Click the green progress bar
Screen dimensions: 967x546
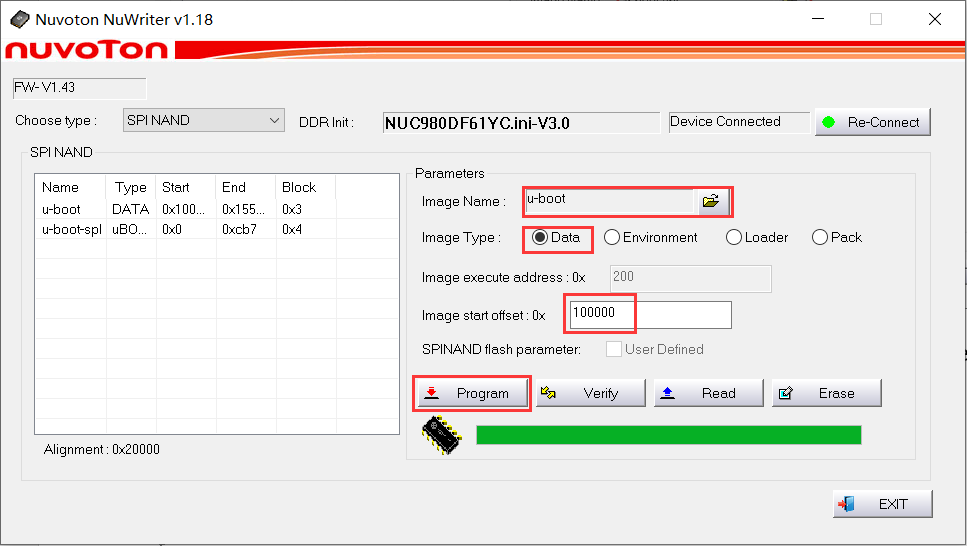pos(669,435)
